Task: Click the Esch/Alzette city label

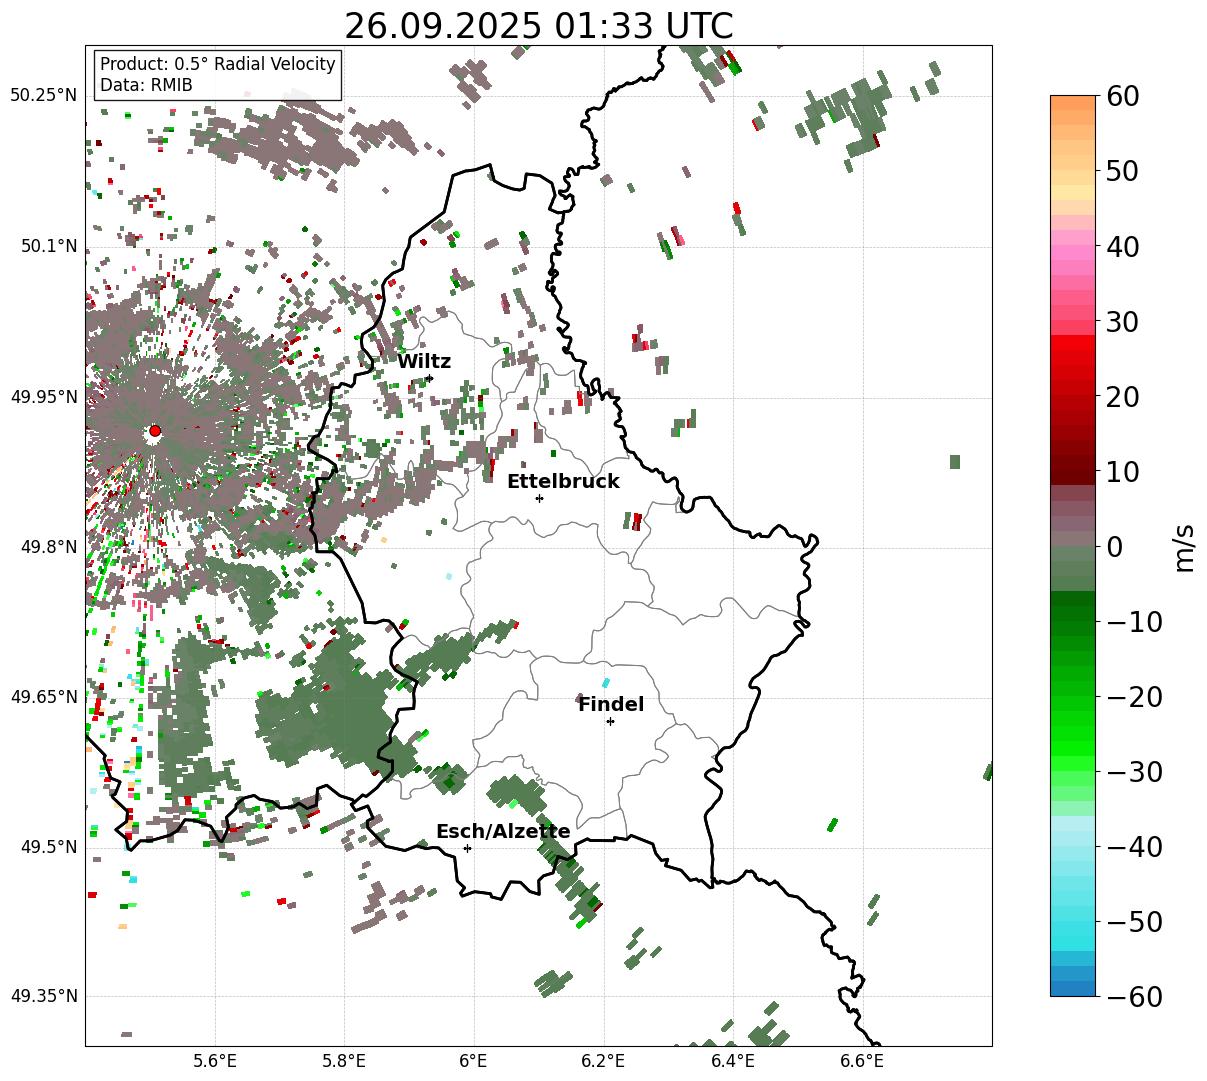Action: coord(503,832)
